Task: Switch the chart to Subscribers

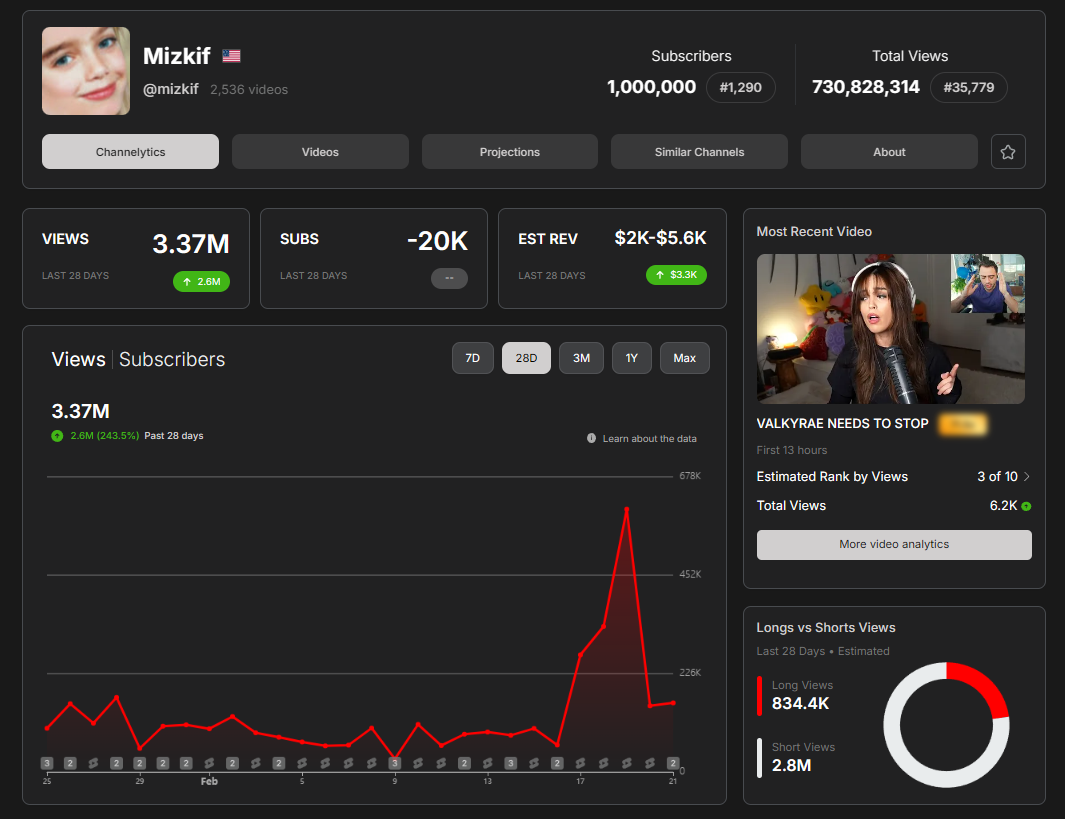Action: pos(172,359)
